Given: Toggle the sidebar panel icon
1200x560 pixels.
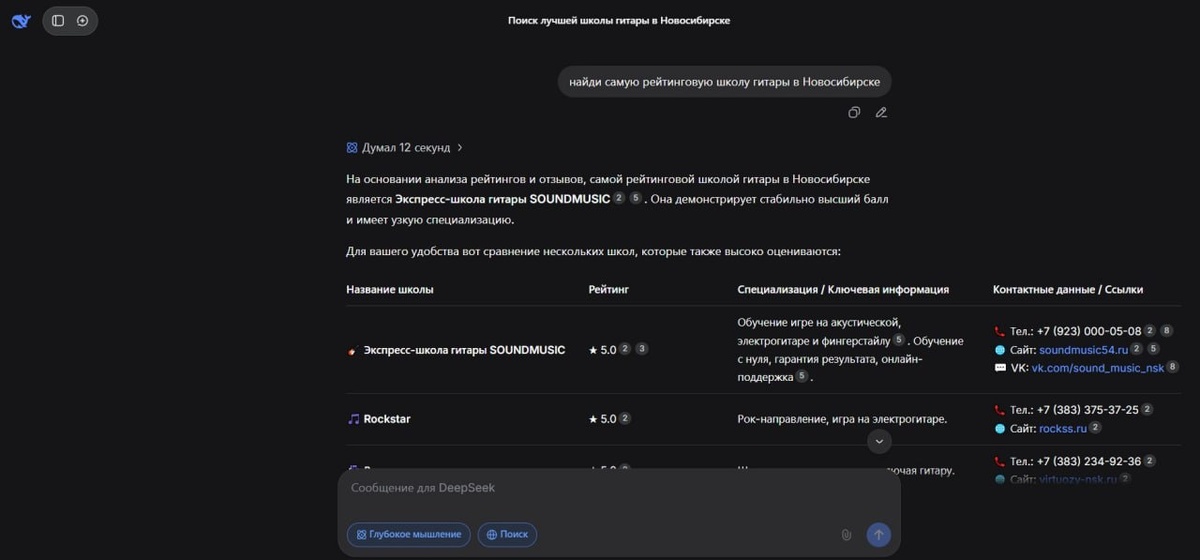Looking at the screenshot, I should coord(58,21).
